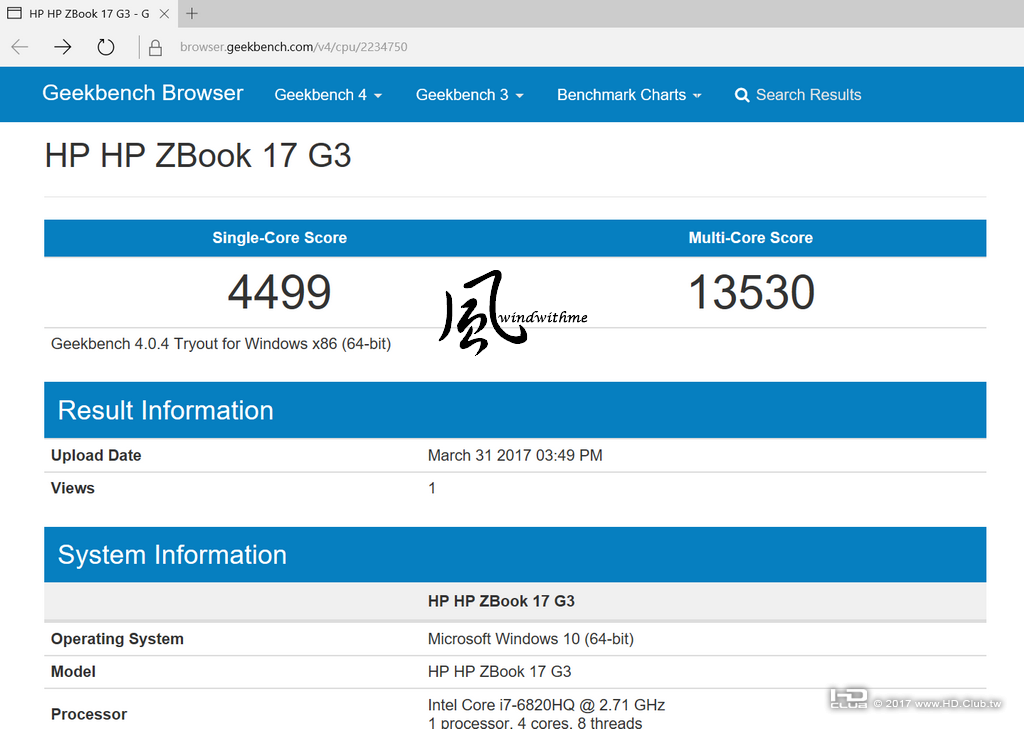
Task: Click the Result Information section header
Action: [515, 410]
